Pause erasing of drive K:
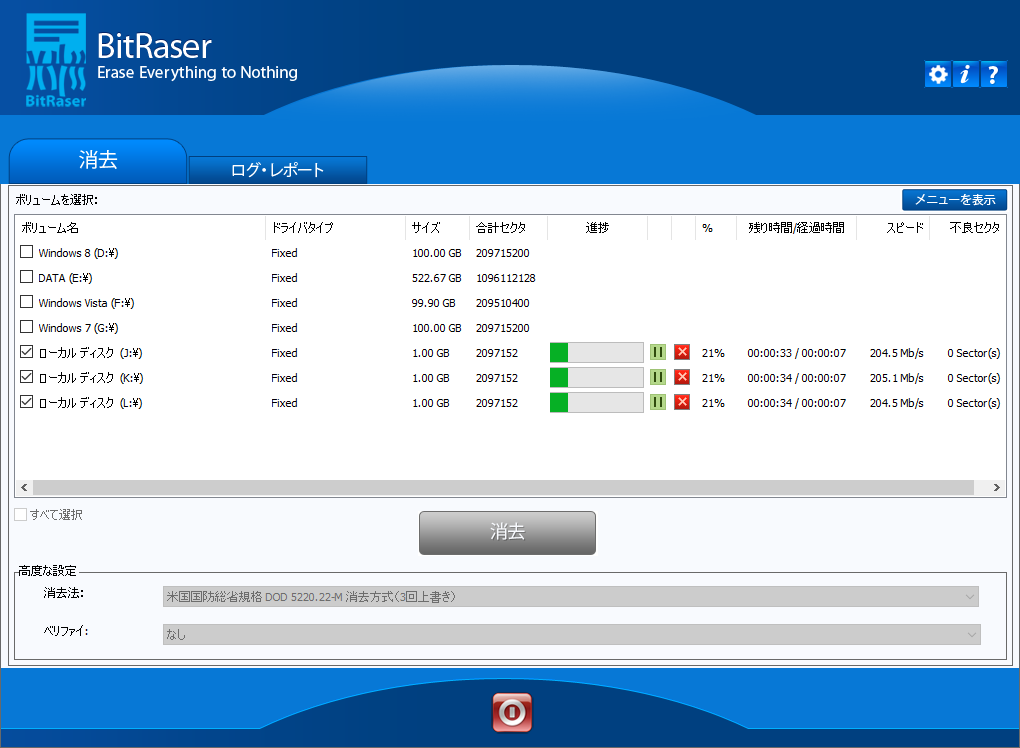1020x748 pixels. click(x=658, y=377)
